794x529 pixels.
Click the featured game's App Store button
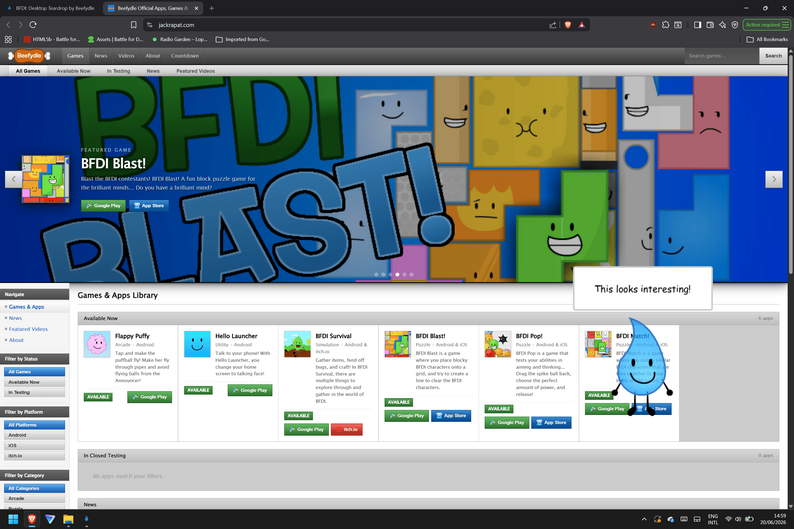tap(149, 206)
